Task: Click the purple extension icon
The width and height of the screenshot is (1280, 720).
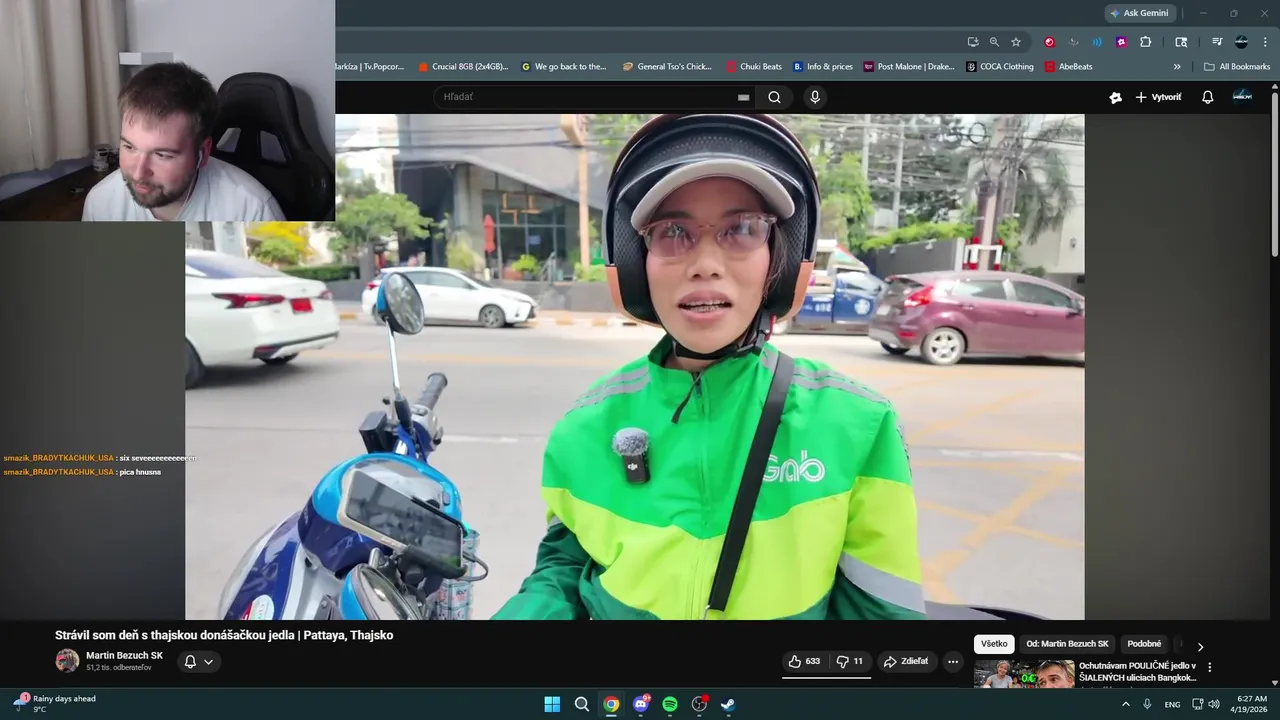Action: pyautogui.click(x=1121, y=42)
